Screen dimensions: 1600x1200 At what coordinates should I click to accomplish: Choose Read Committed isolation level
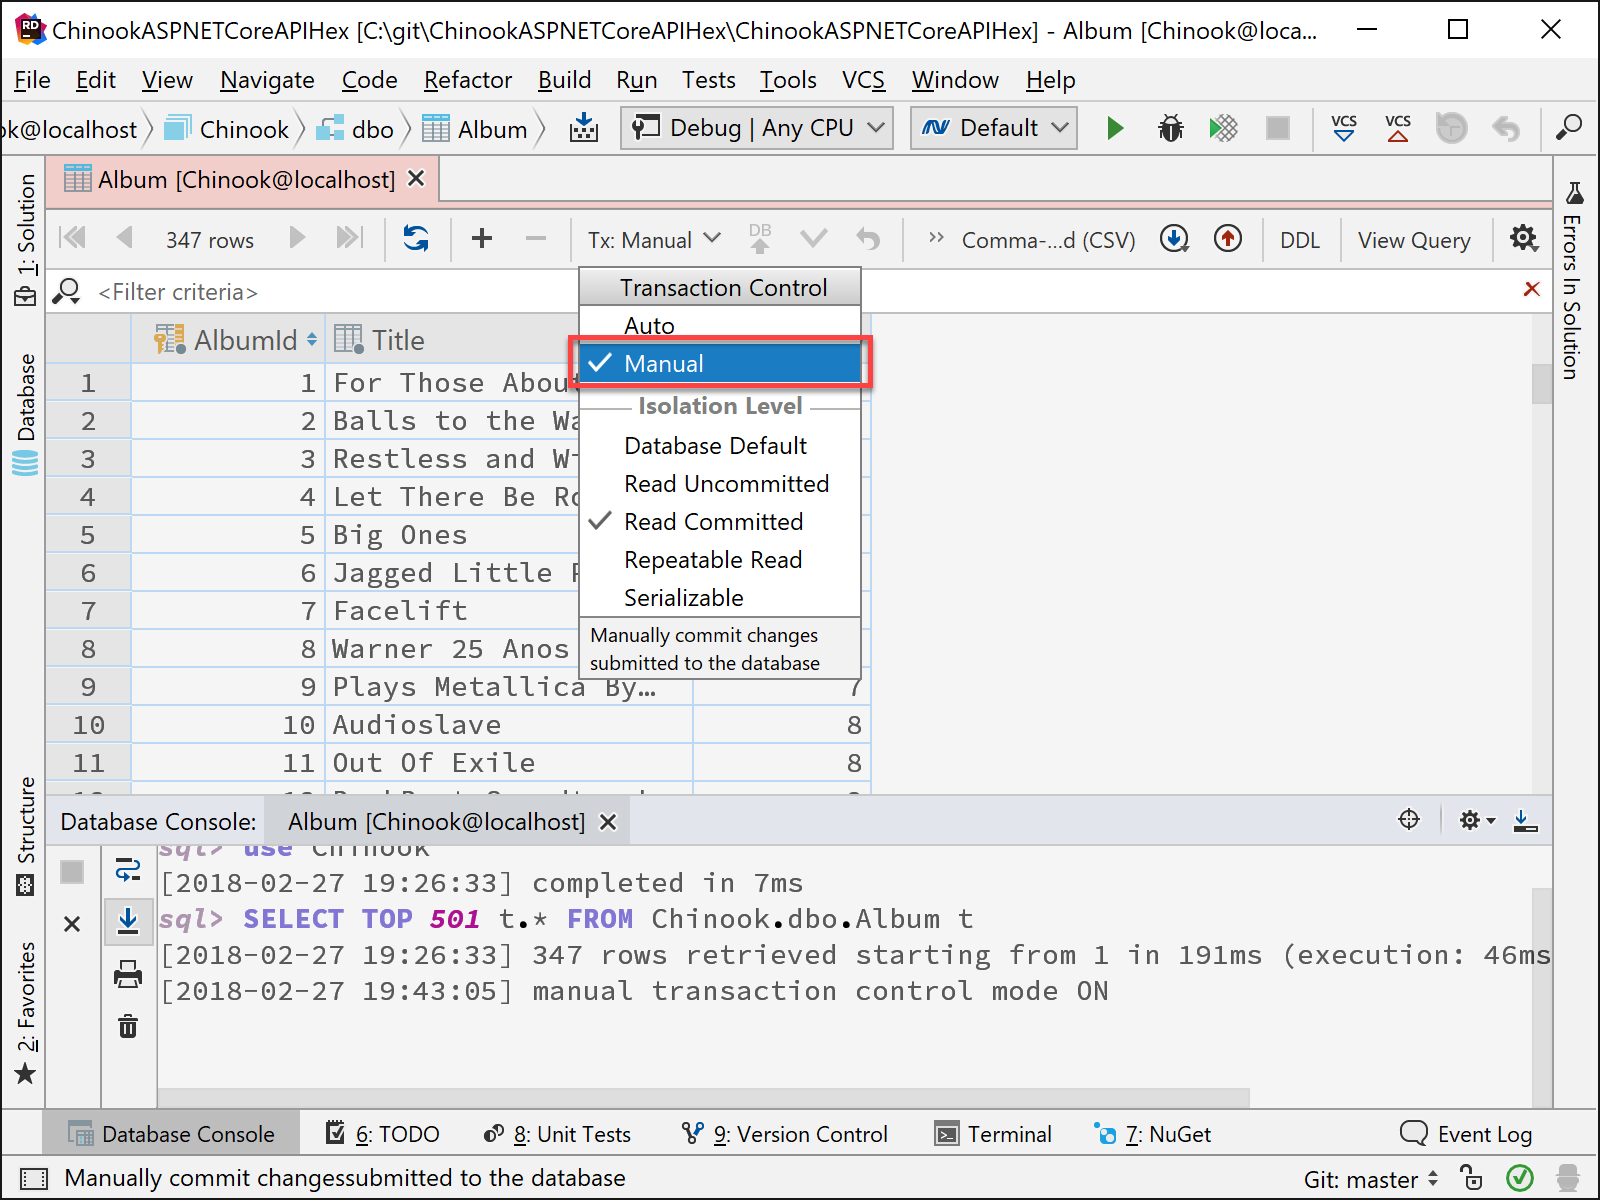[720, 522]
